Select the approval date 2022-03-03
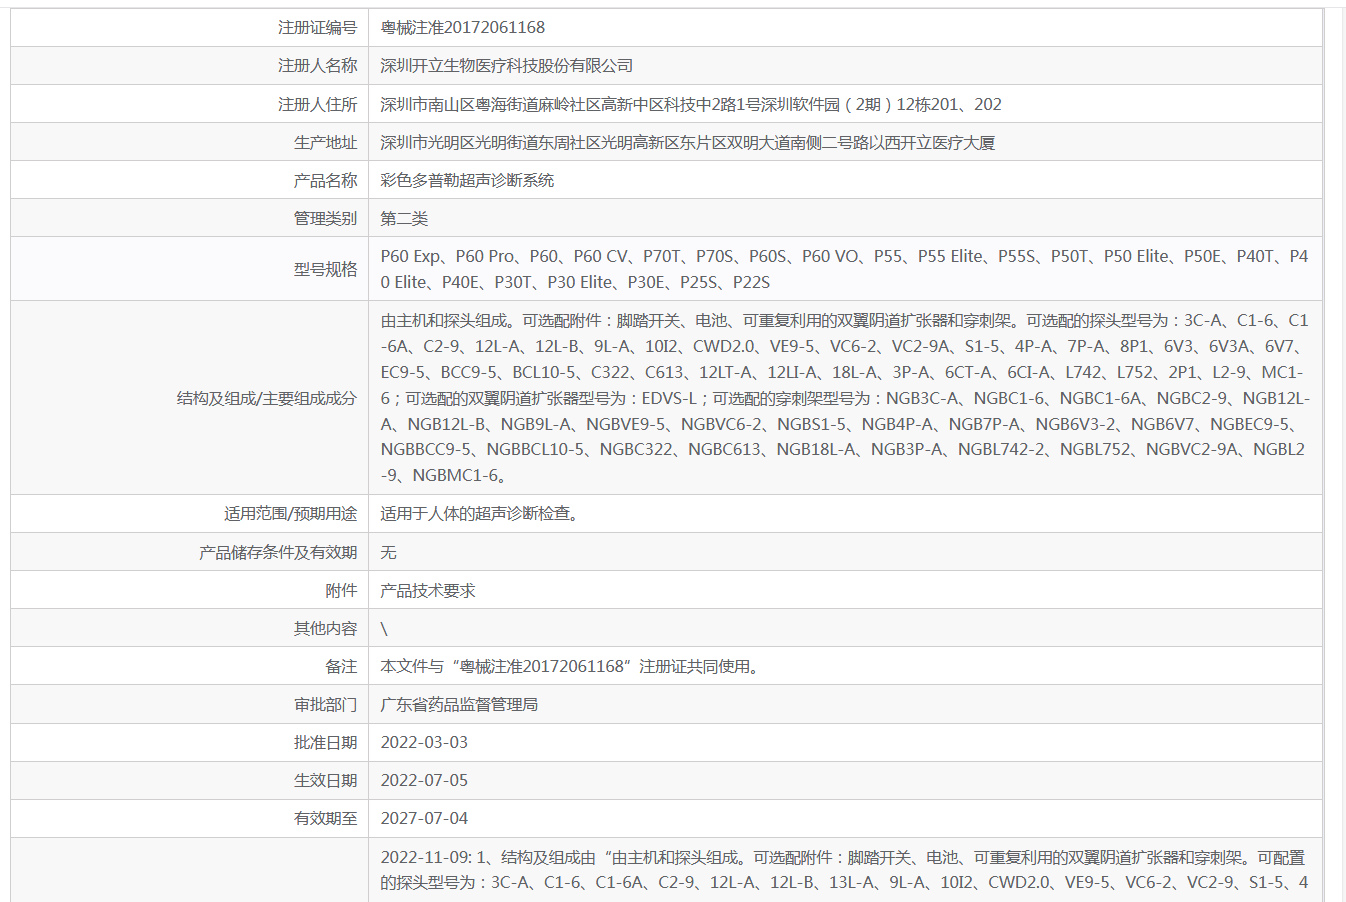Screen dimensions: 1346x902 pyautogui.click(x=424, y=742)
